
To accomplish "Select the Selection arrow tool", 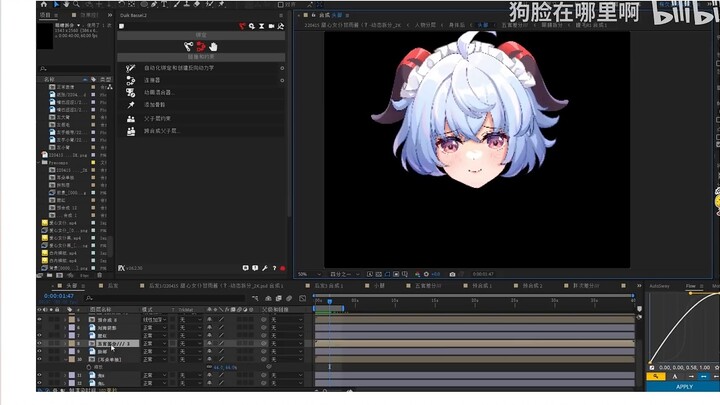I will 56,4.
